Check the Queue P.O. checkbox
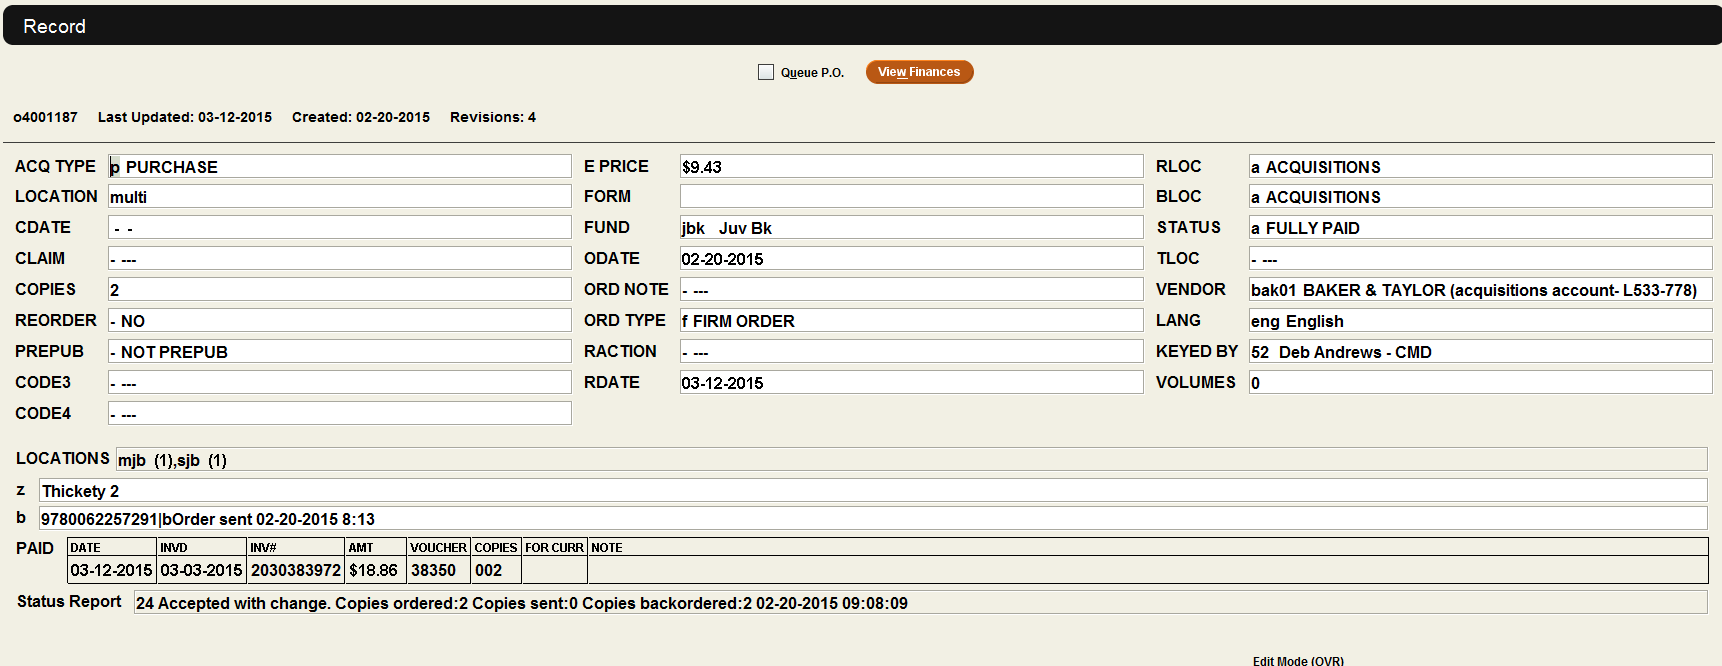Screen dimensions: 1722x666 [766, 72]
